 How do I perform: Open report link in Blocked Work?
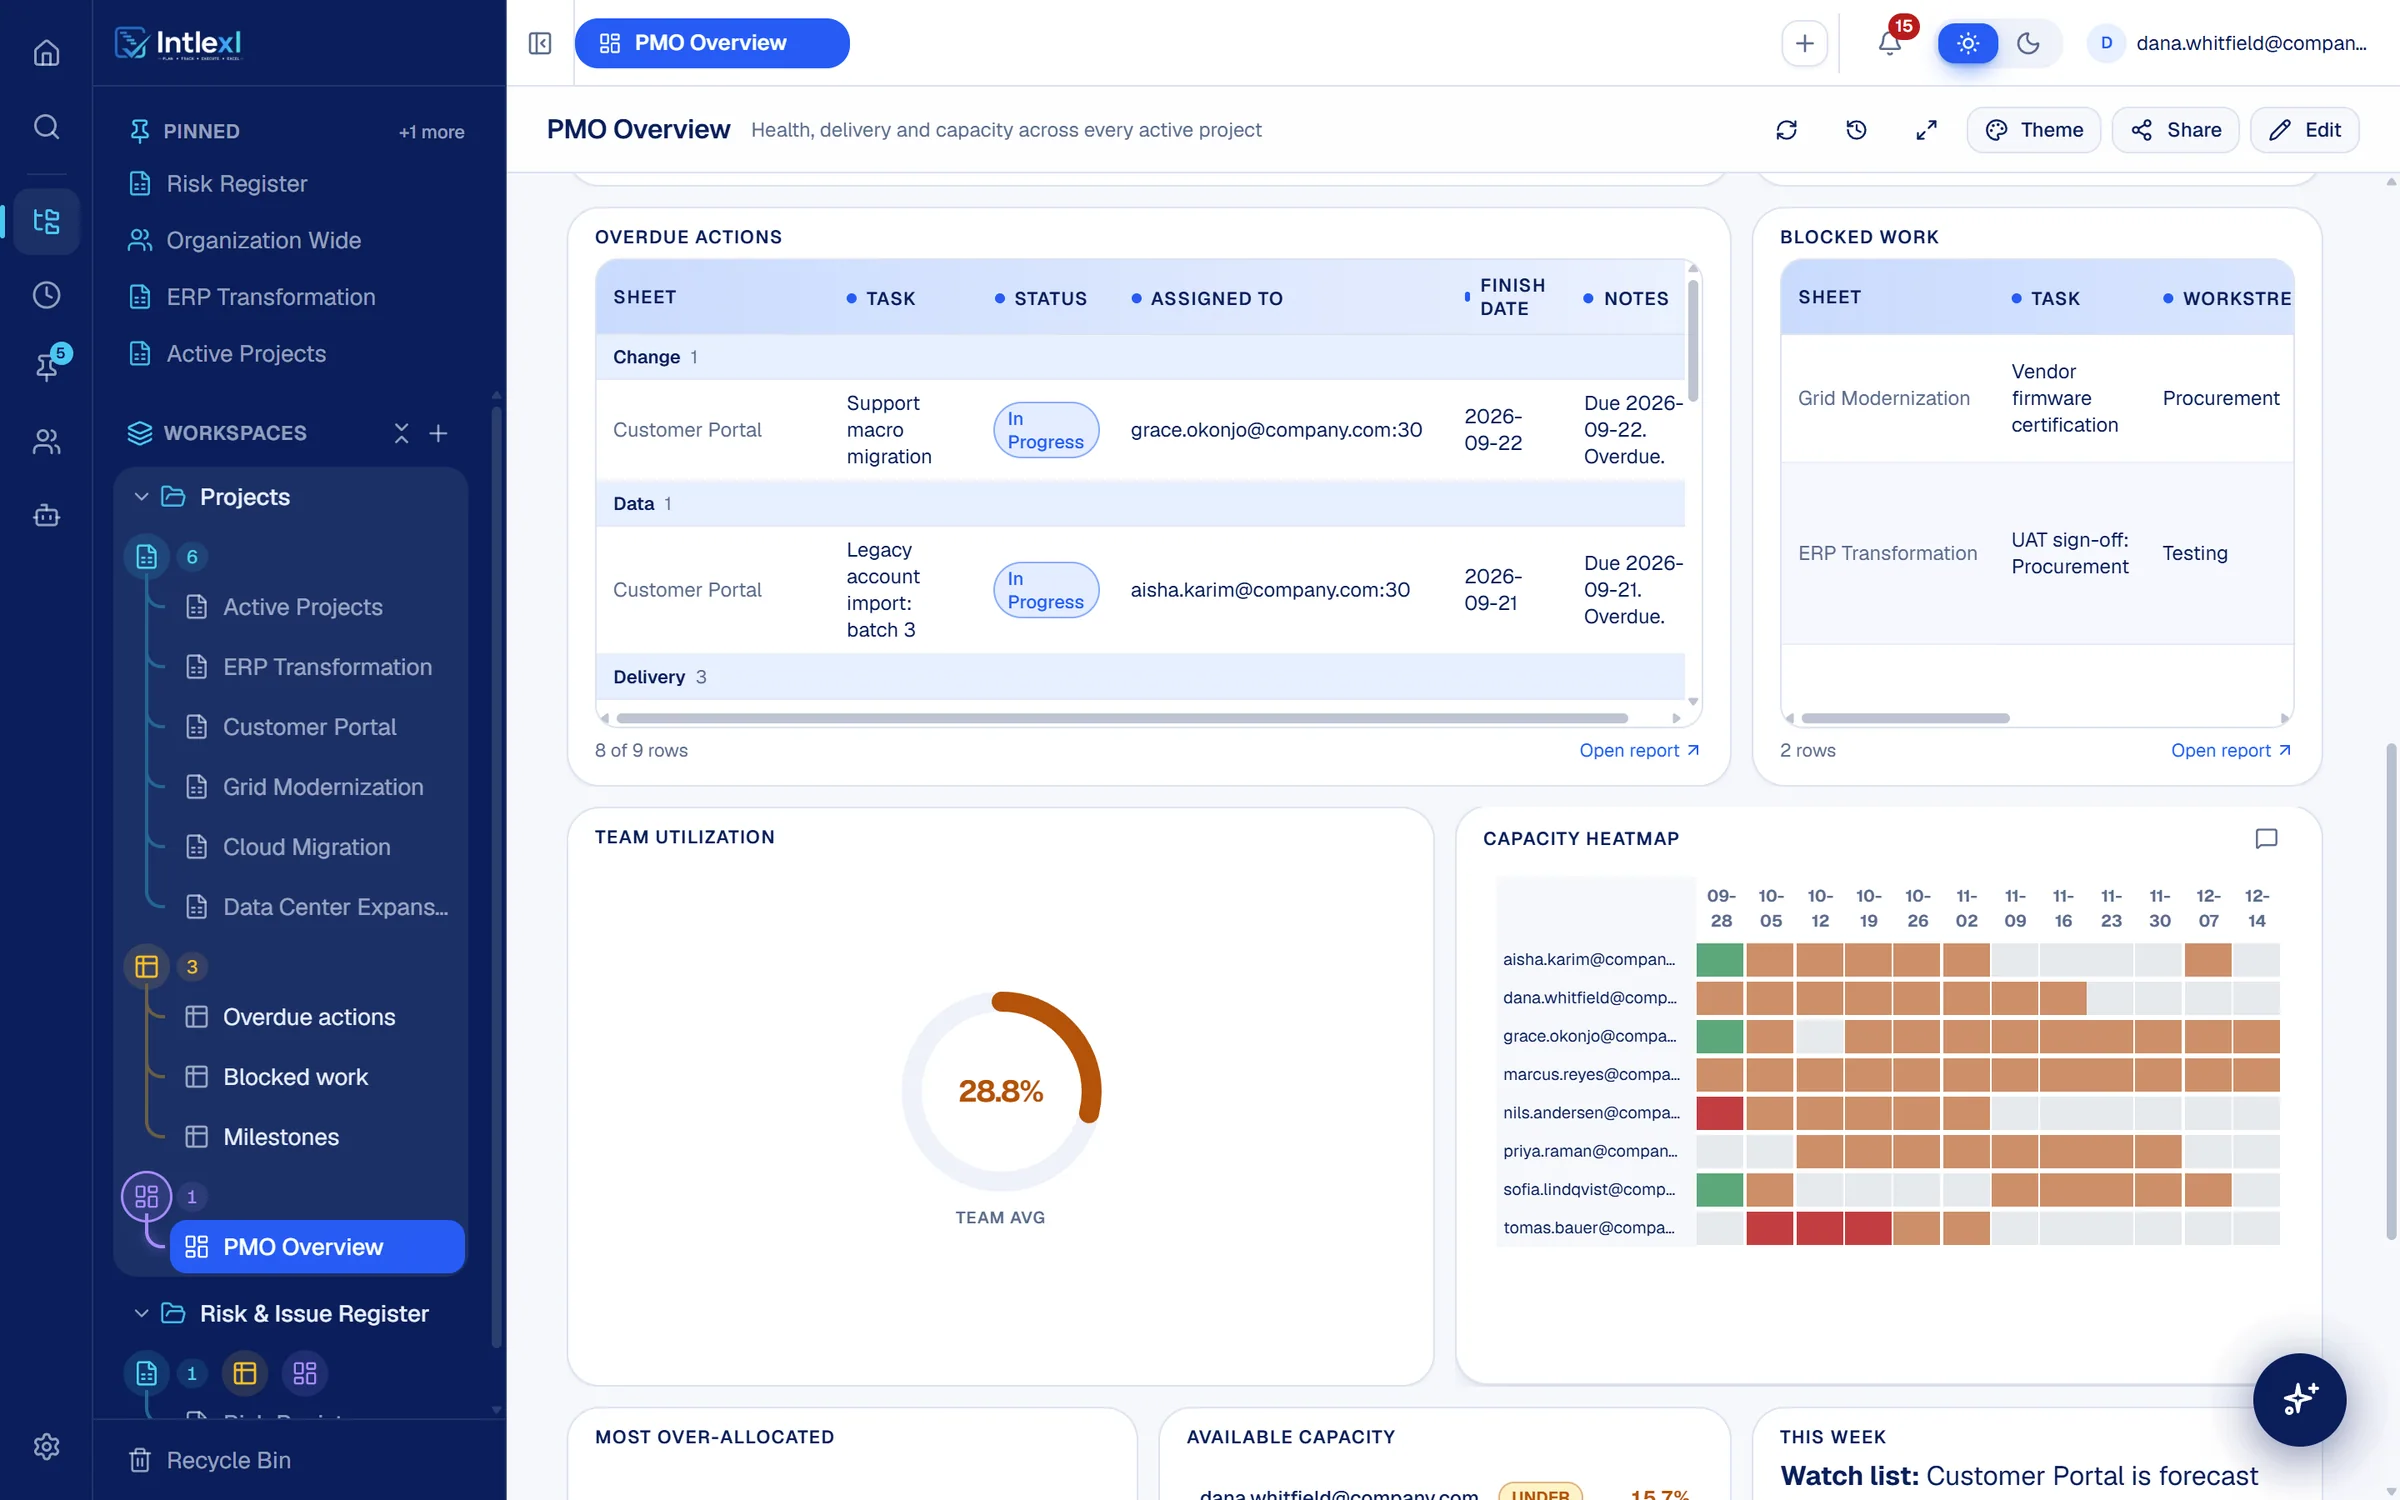(x=2231, y=750)
